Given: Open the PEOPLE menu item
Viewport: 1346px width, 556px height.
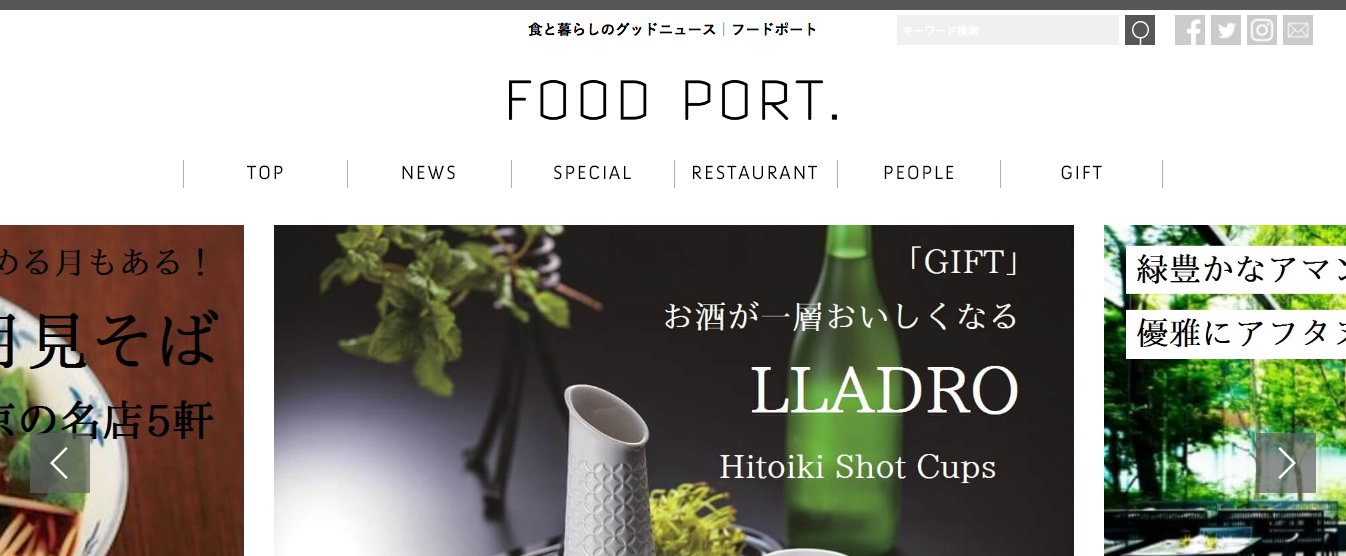Looking at the screenshot, I should (919, 173).
